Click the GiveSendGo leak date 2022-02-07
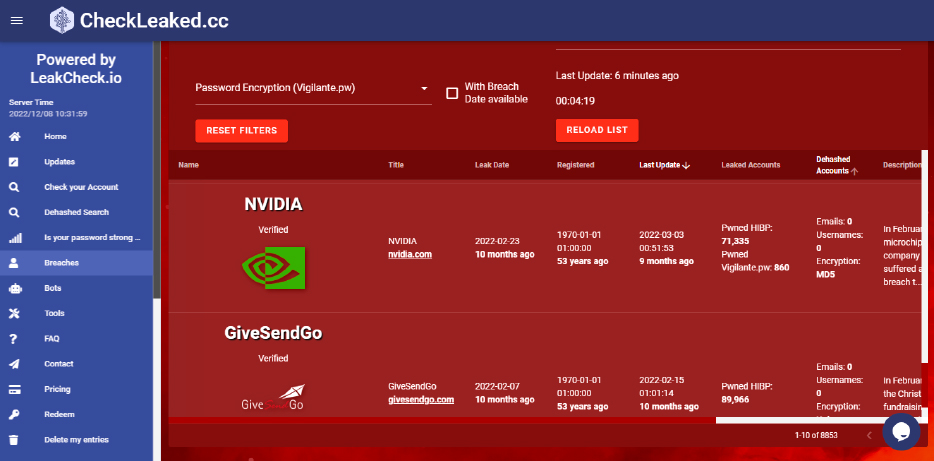The image size is (934, 461). click(x=497, y=386)
